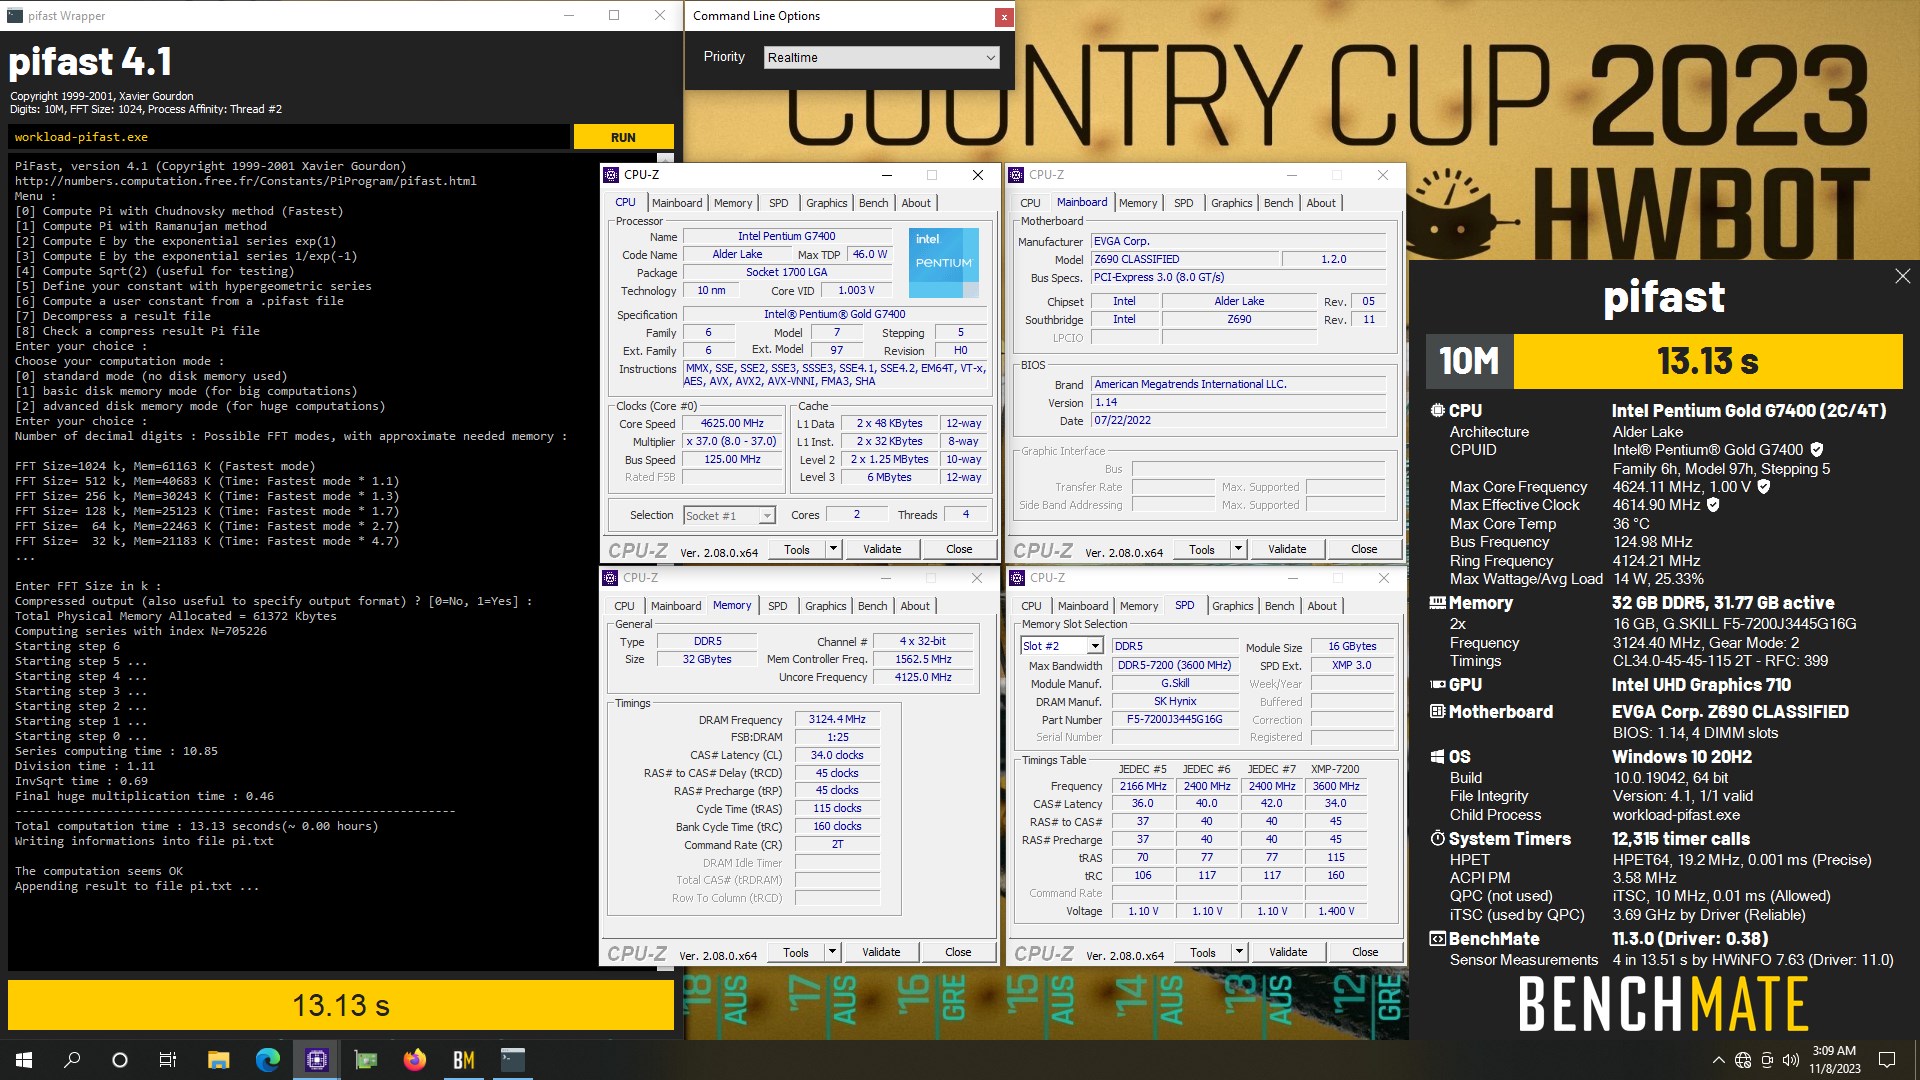
Task: Switch to Mainboard tab in CPU-Z CPU window
Action: coord(677,203)
